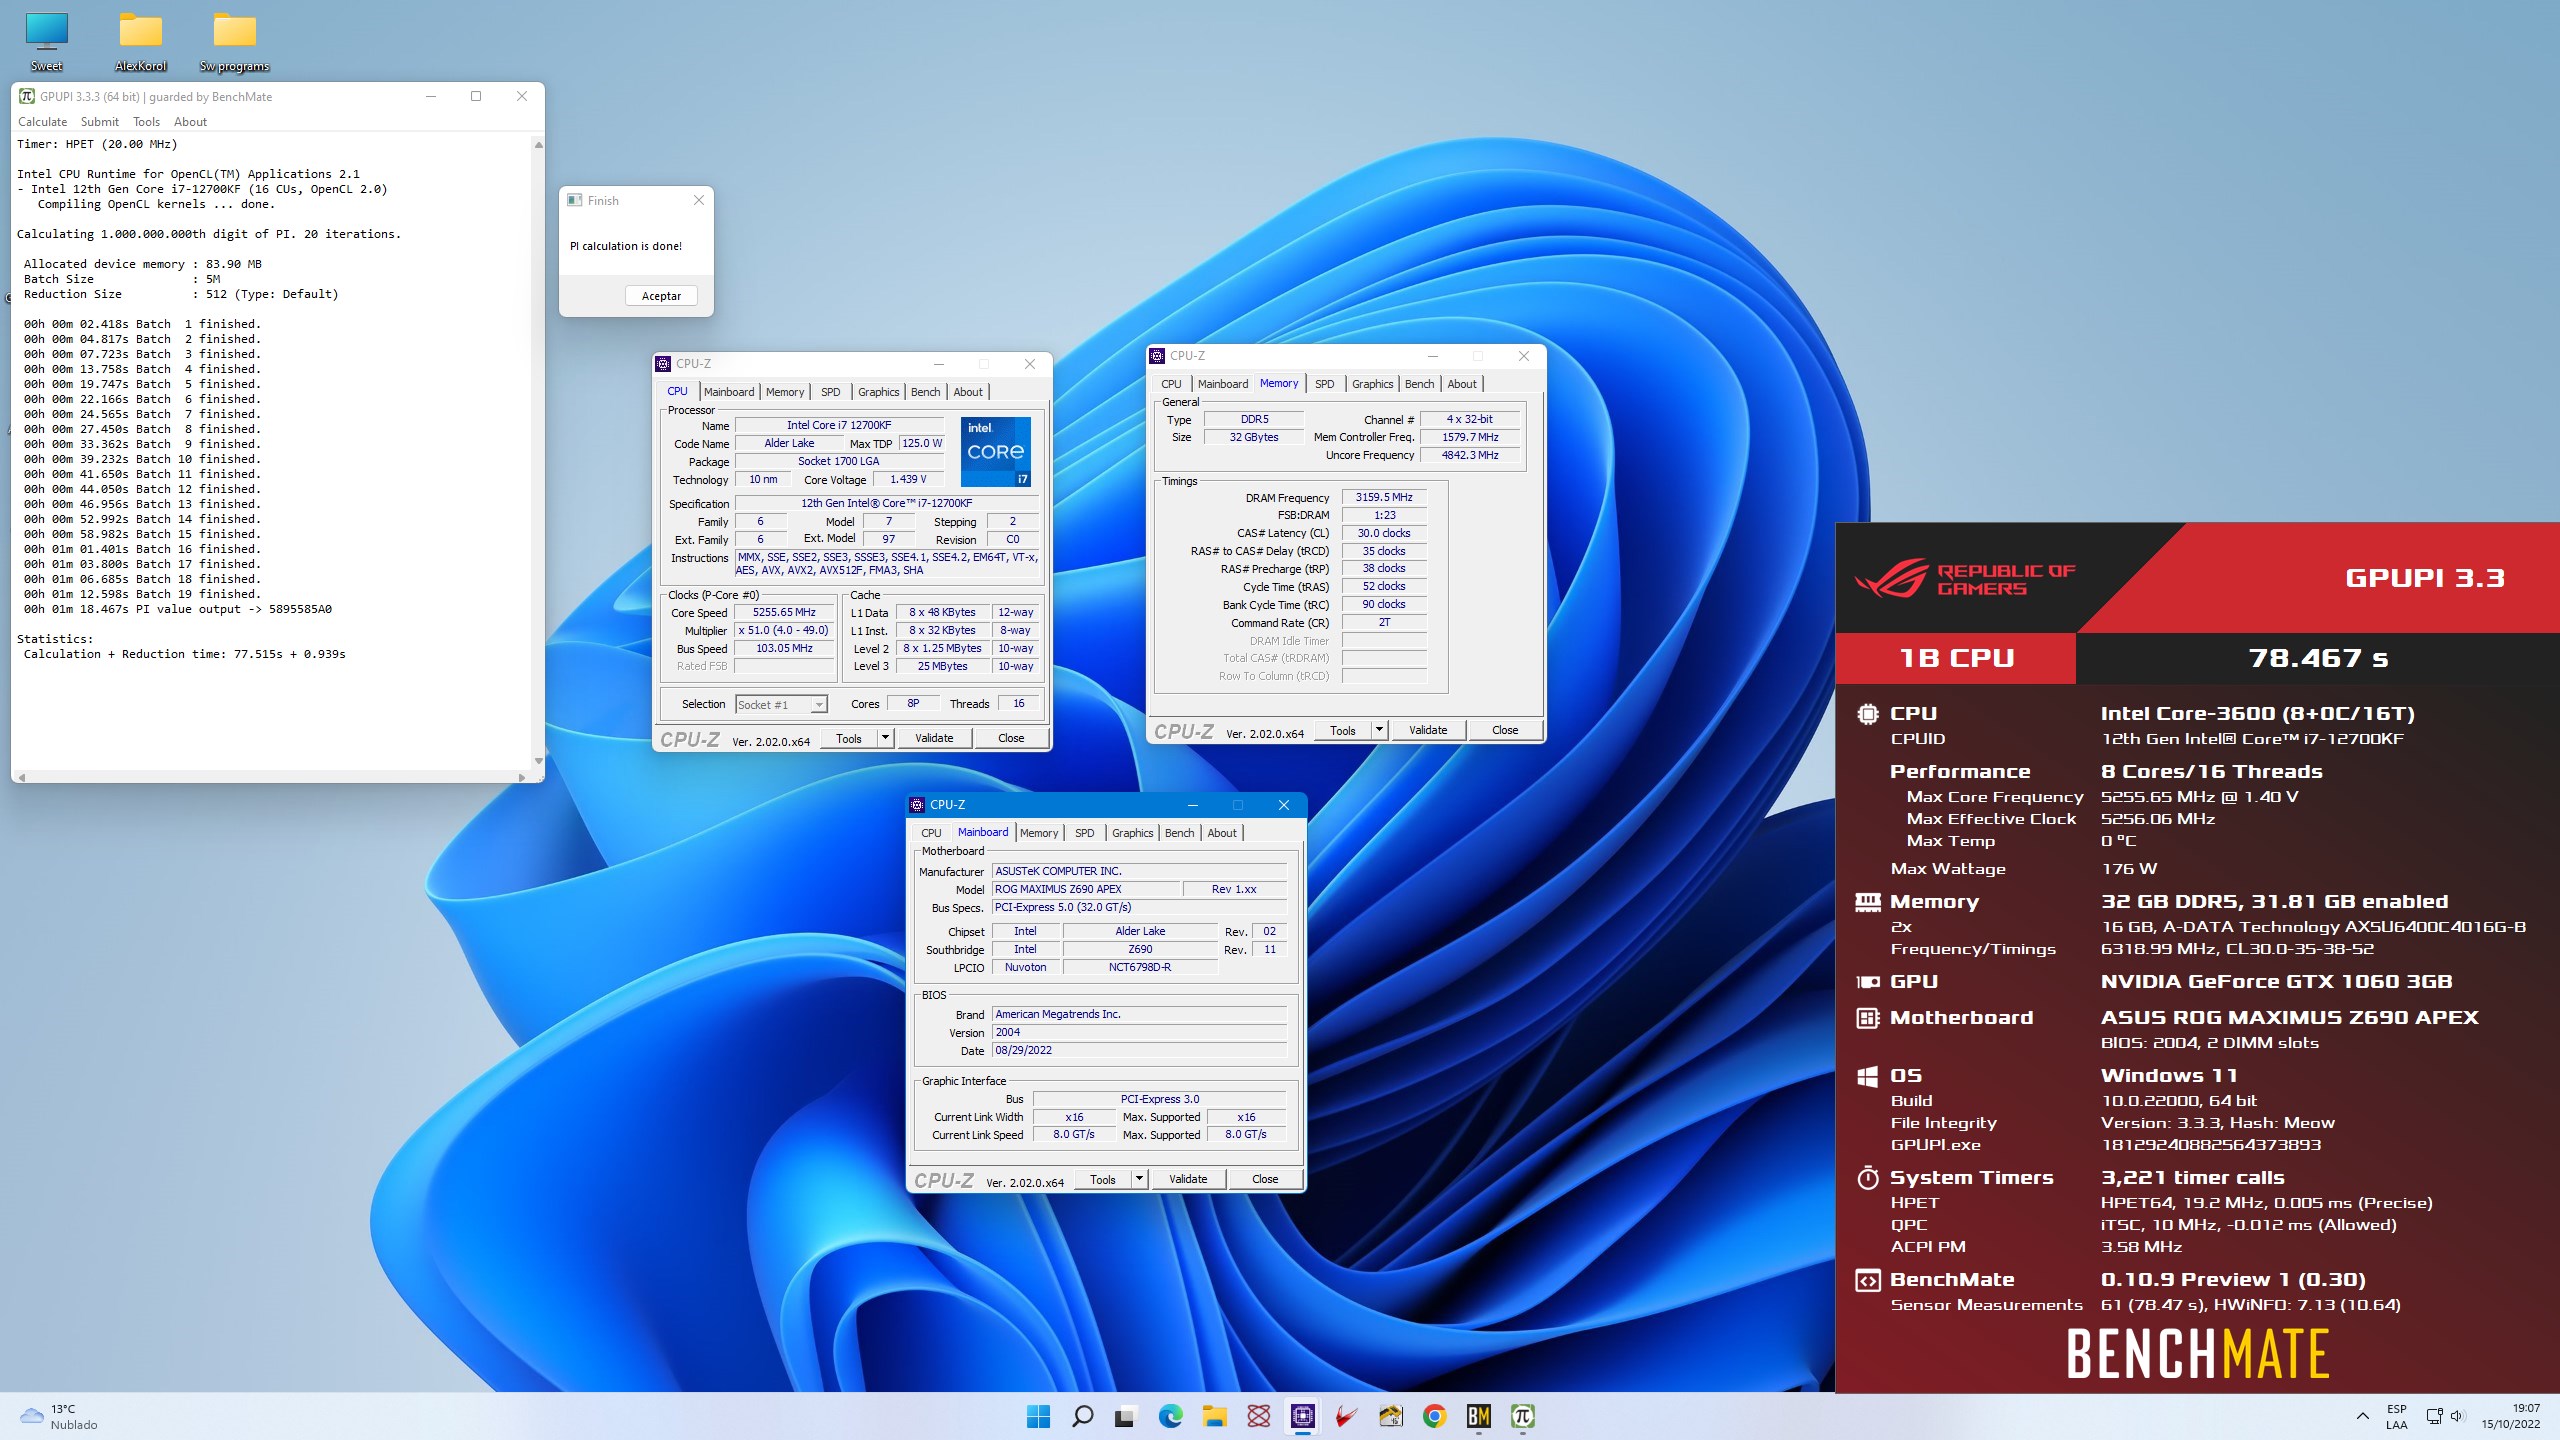This screenshot has width=2560, height=1440.
Task: Click BENCHMATE logo at panel bottom
Action: tap(2198, 1353)
